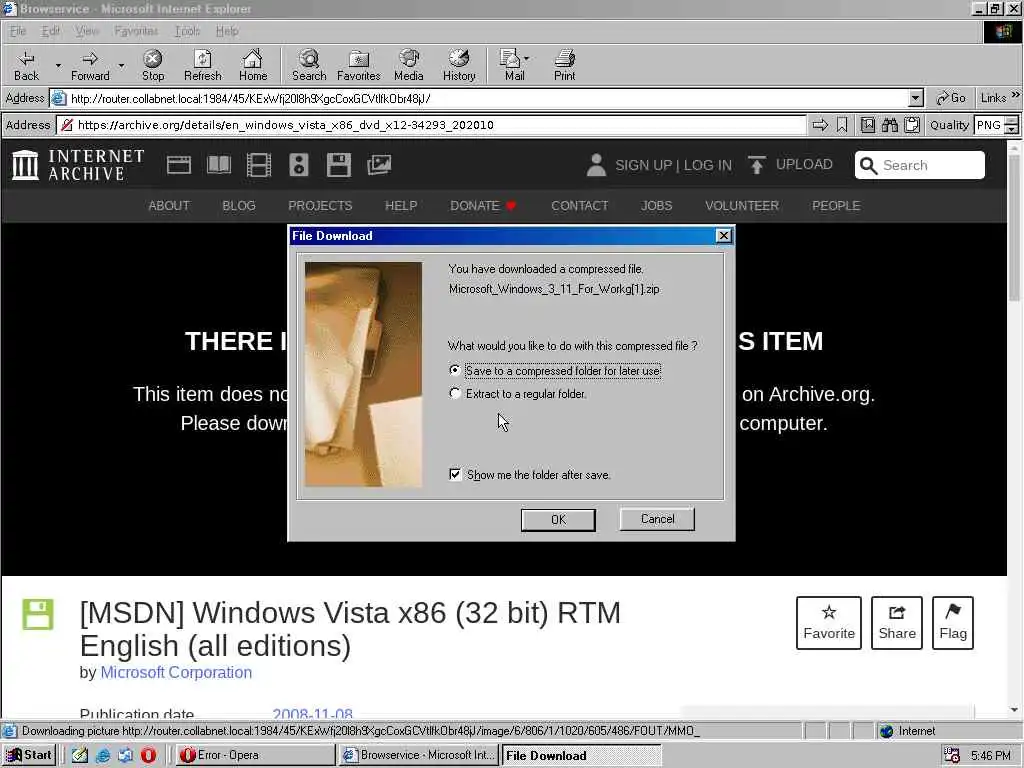Click the green floppy software item icon
Image resolution: width=1024 pixels, height=768 pixels.
(38, 615)
